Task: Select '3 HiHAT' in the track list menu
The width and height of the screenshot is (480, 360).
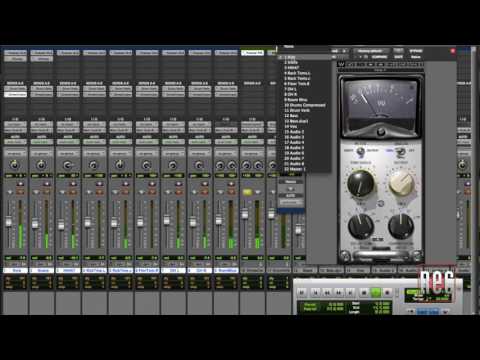Action: pos(292,68)
